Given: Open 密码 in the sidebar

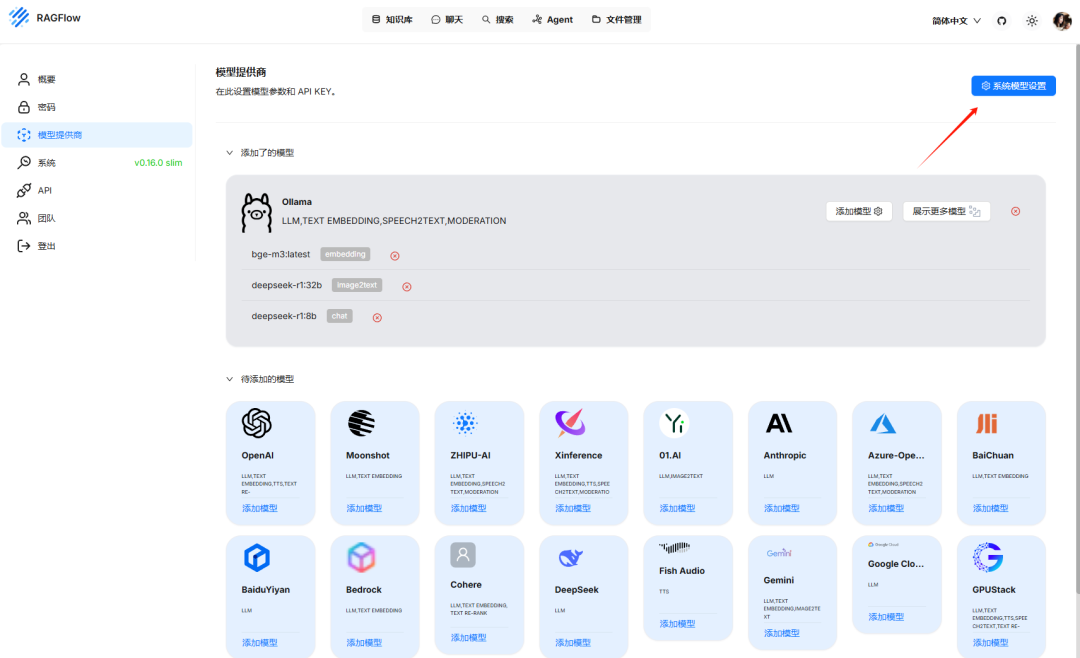Looking at the screenshot, I should [97, 107].
